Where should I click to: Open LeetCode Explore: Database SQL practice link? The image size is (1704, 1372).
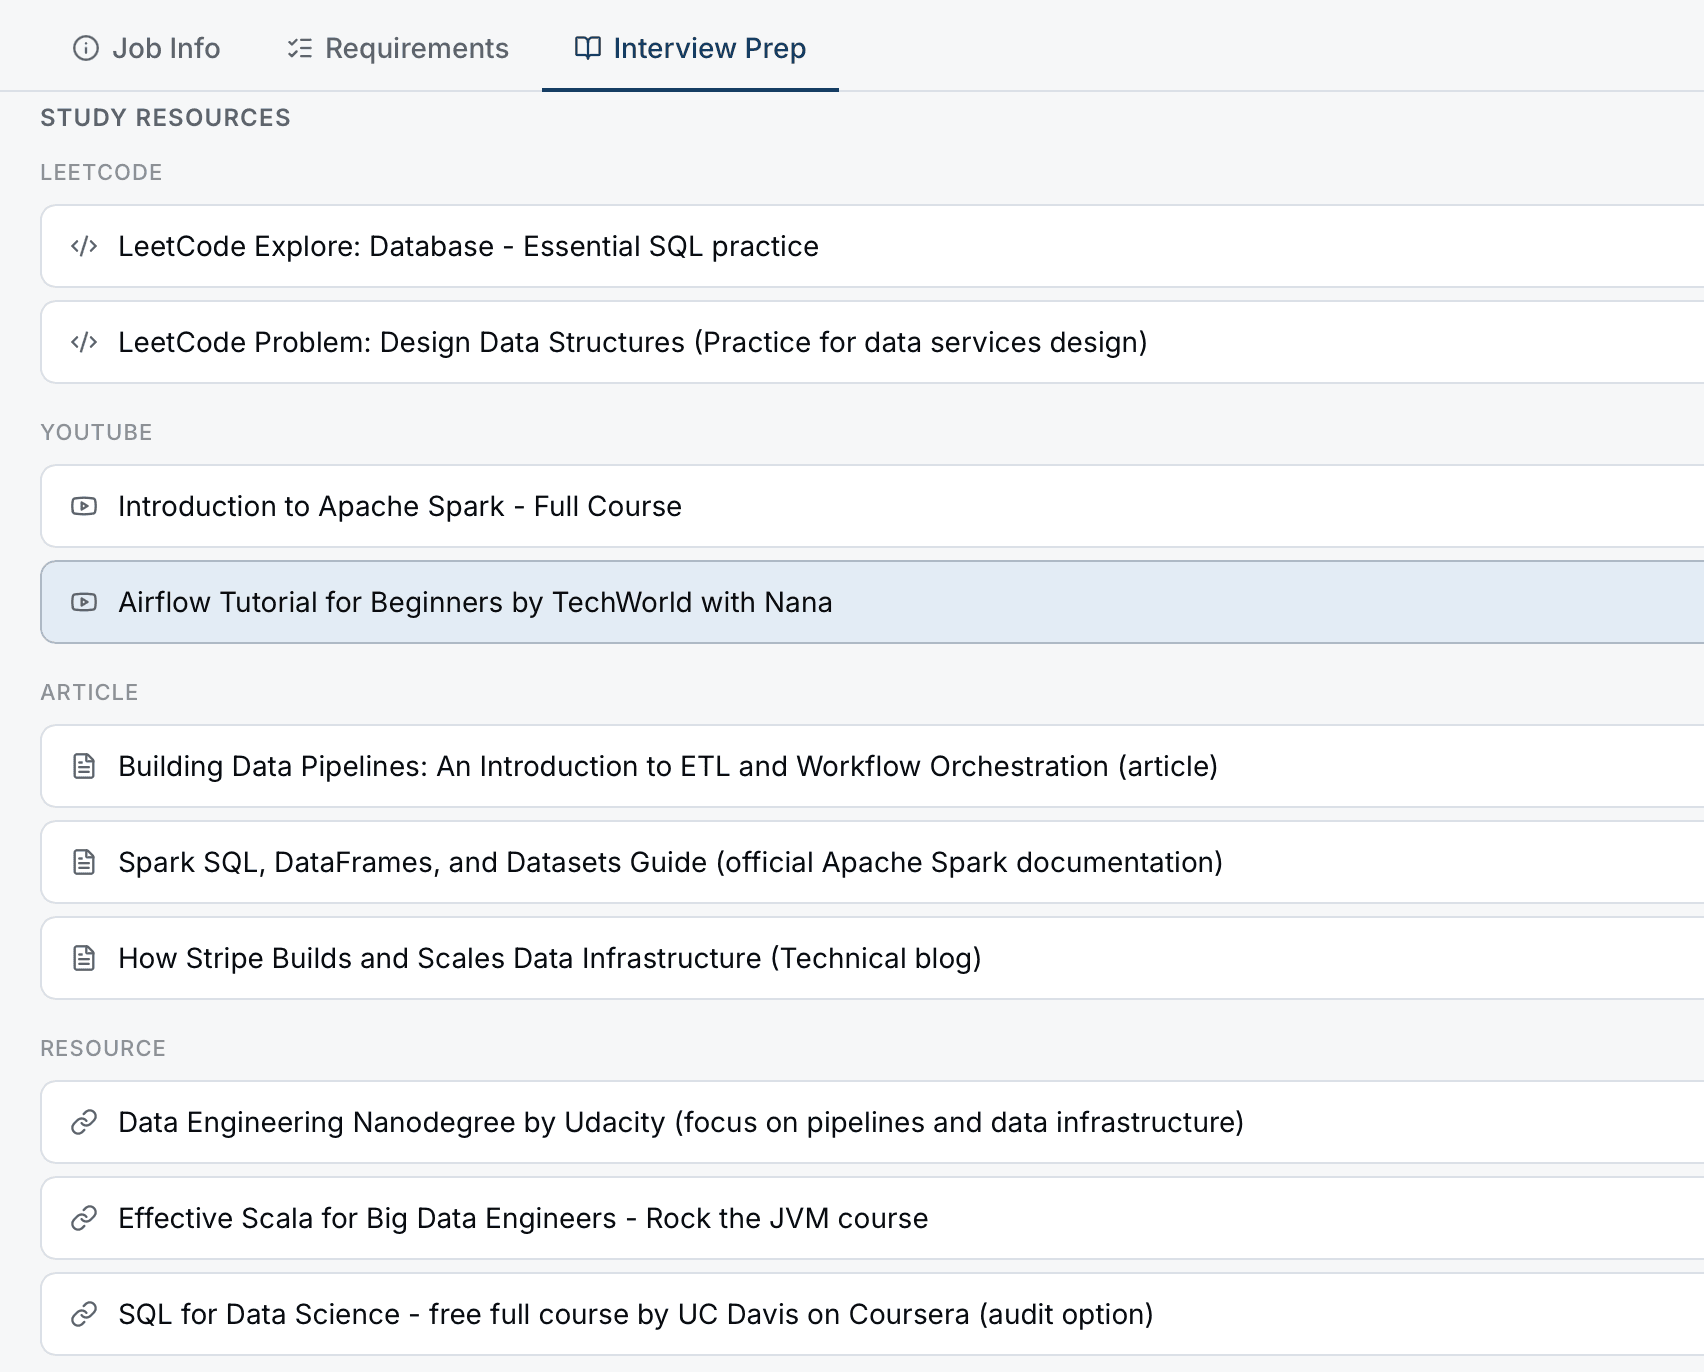click(468, 246)
